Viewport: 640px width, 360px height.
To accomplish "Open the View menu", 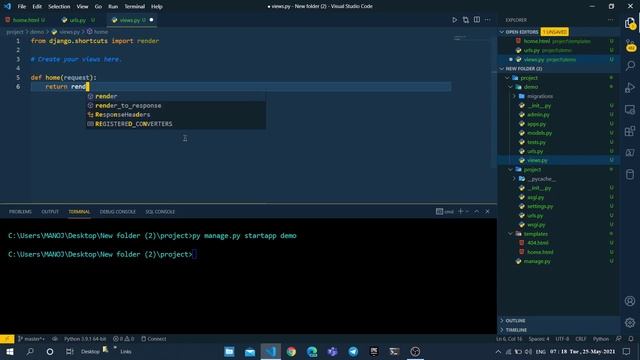I will coord(82,7).
